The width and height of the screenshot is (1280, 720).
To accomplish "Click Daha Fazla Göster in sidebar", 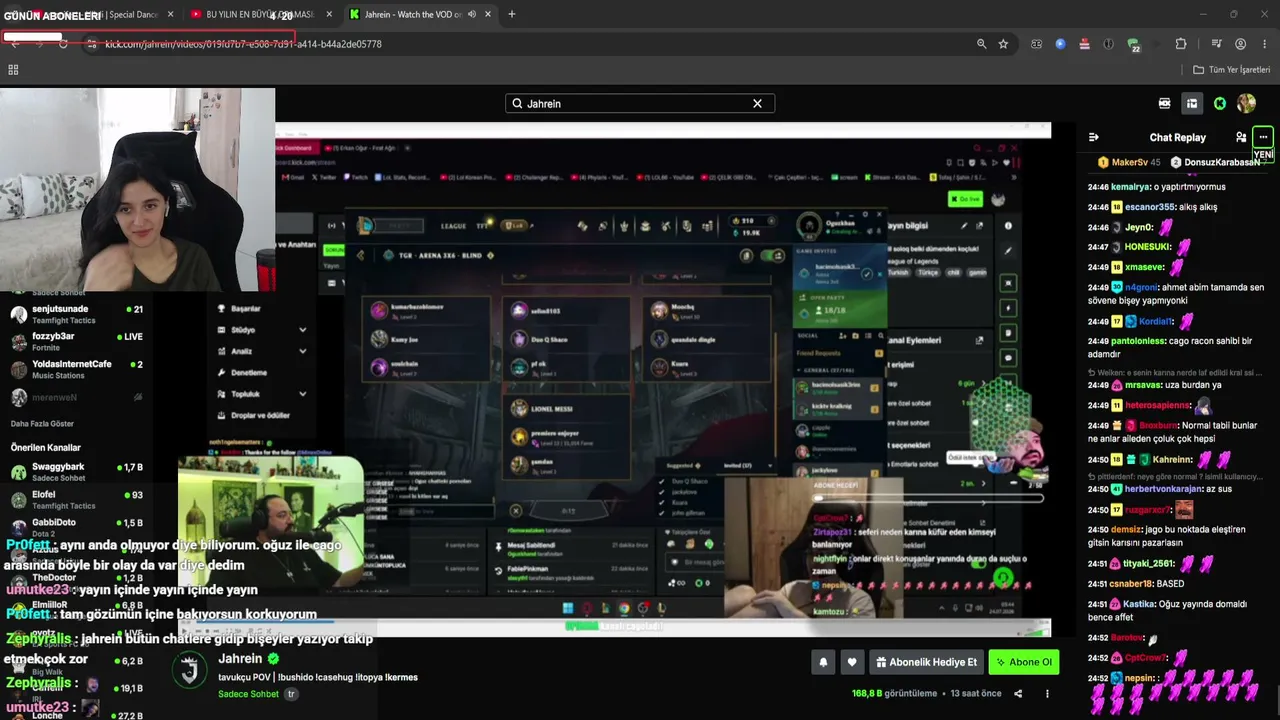I will click(42, 424).
